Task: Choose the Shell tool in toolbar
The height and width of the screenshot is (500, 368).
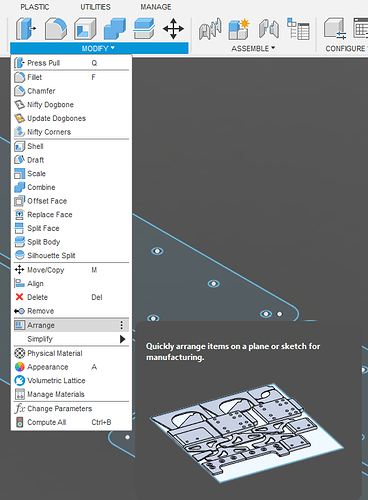Action: click(85, 29)
